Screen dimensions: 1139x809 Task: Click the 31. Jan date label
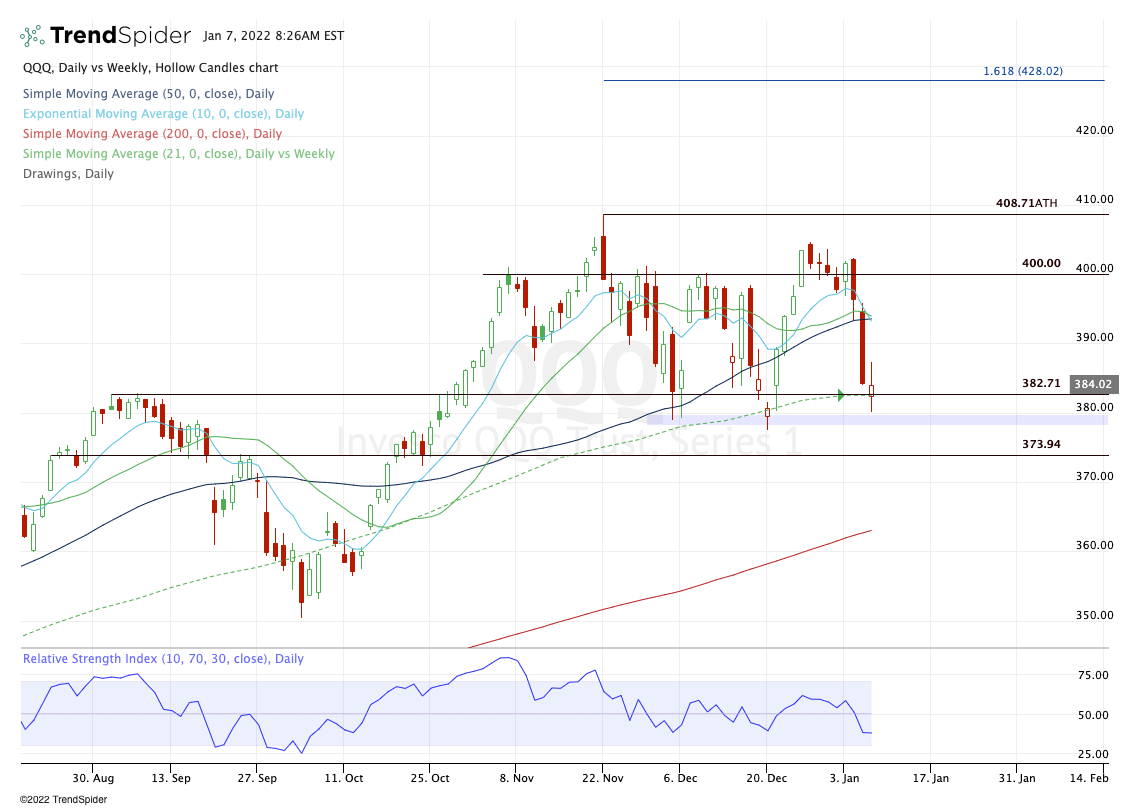(1017, 778)
